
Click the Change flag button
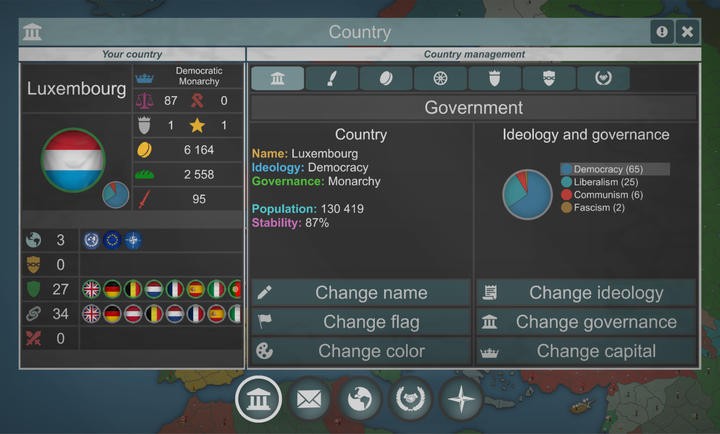pyautogui.click(x=361, y=322)
